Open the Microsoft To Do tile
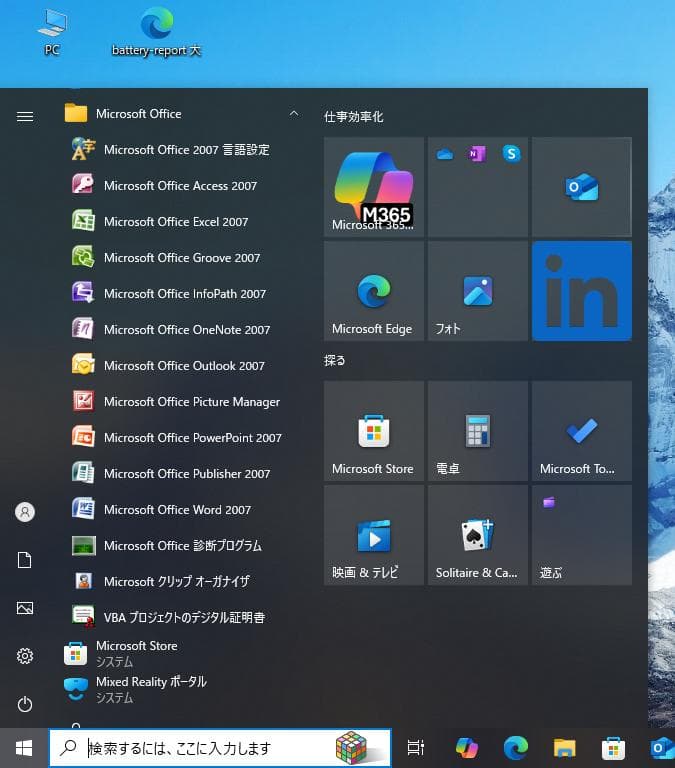 click(x=582, y=431)
